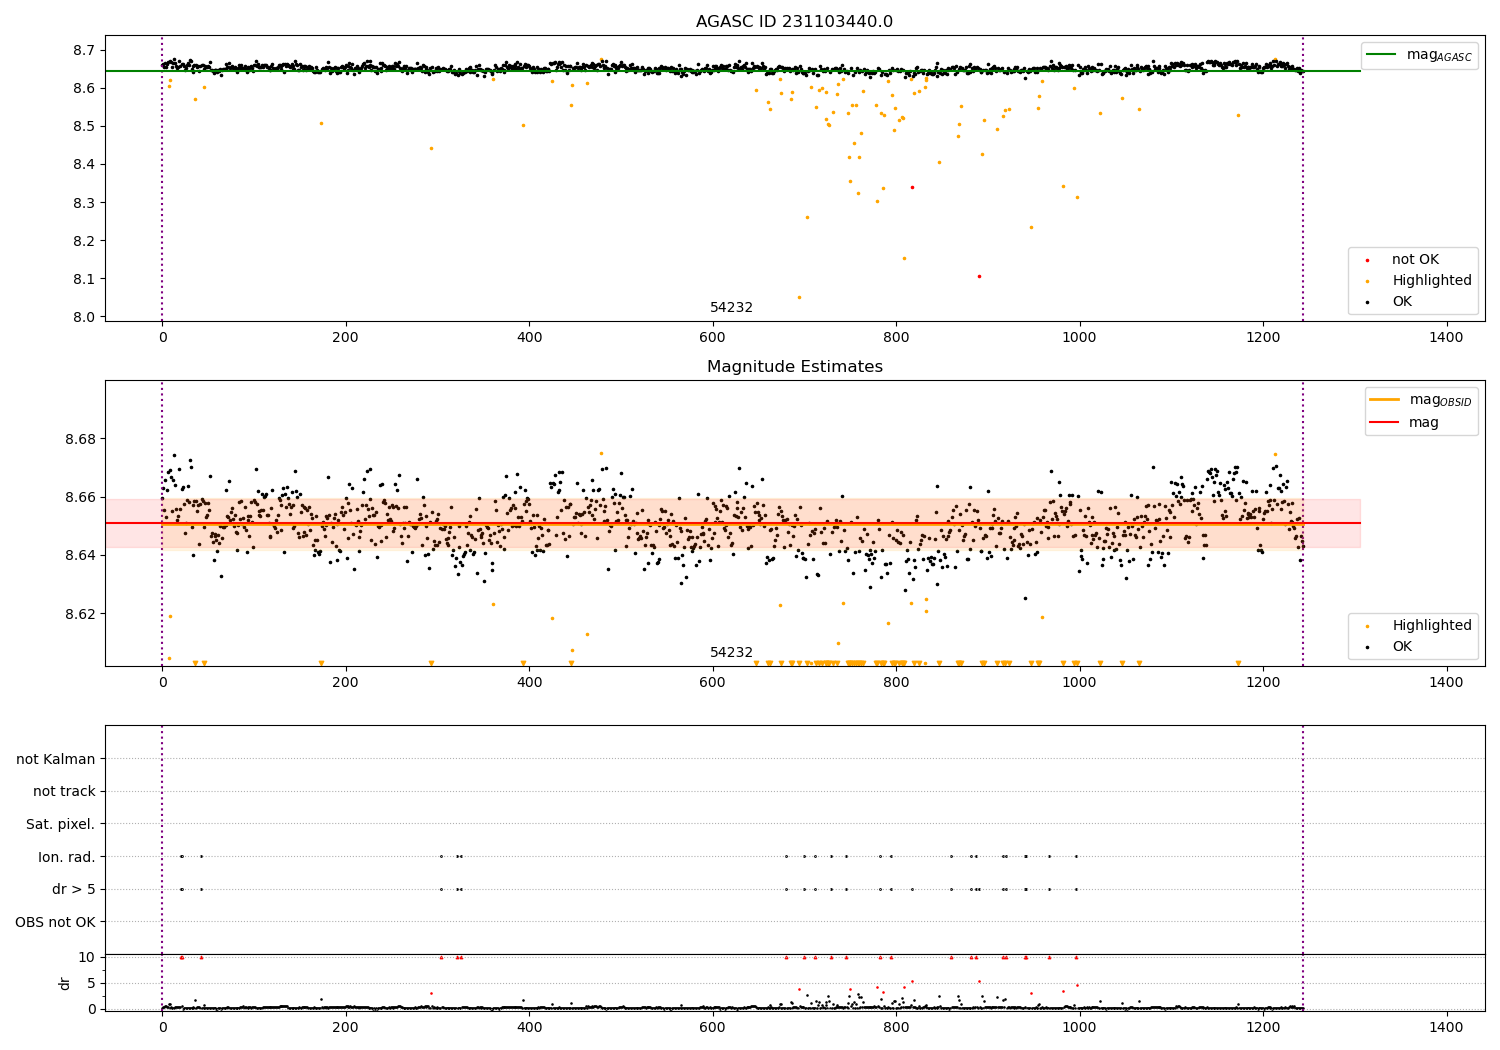Click the "8.62" y-tick of middle plot
The image size is (1500, 1050).
(80, 613)
